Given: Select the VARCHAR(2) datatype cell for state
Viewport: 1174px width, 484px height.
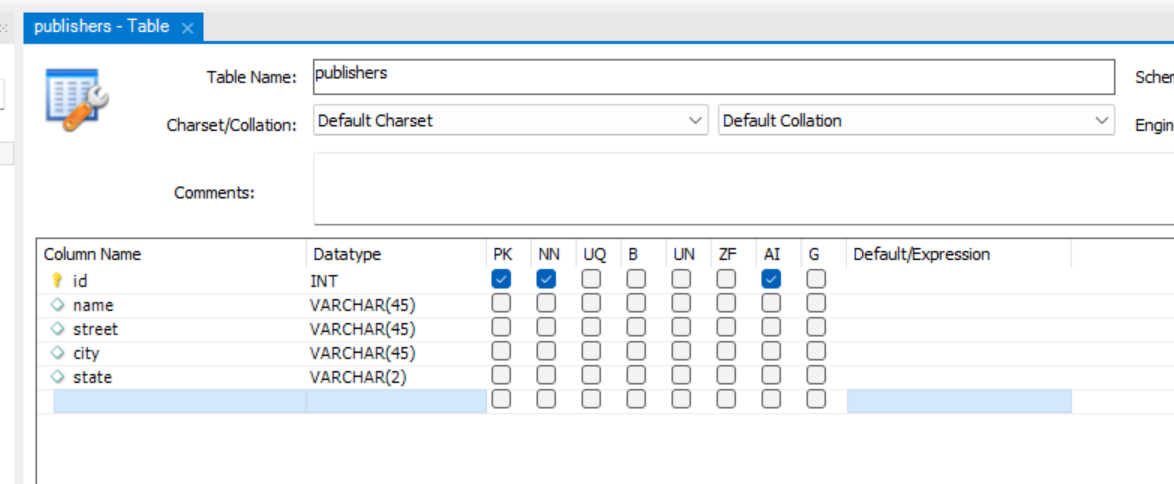Looking at the screenshot, I should pyautogui.click(x=395, y=377).
